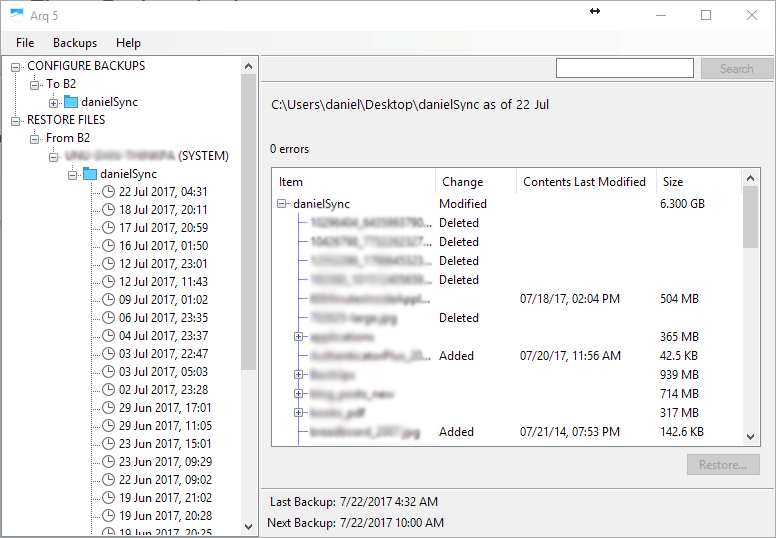Click the left tree scrollbar up arrow
This screenshot has width=776, height=538.
pos(248,66)
